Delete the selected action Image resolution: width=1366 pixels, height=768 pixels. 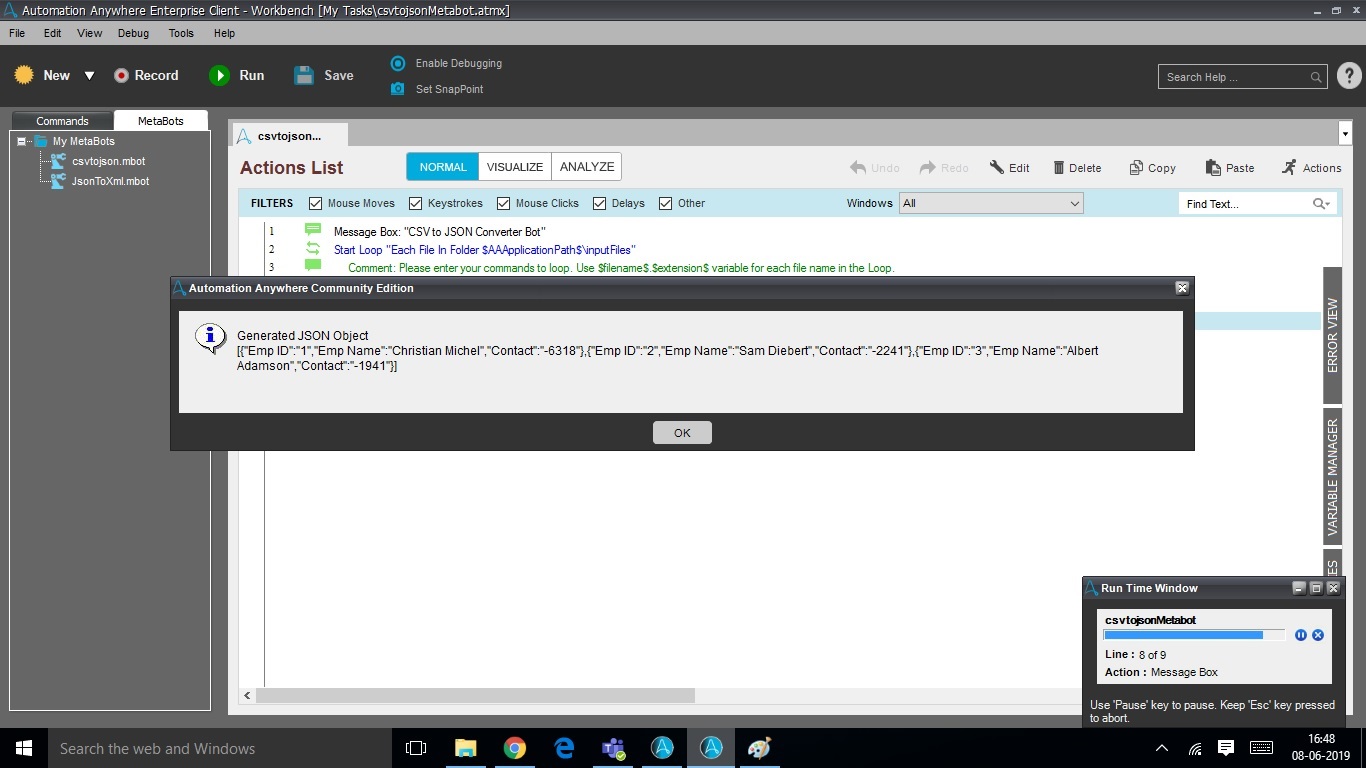(x=1077, y=168)
